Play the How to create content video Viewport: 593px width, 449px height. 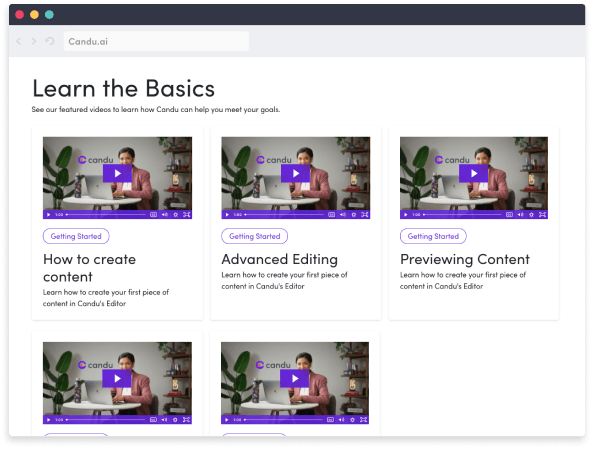117,173
